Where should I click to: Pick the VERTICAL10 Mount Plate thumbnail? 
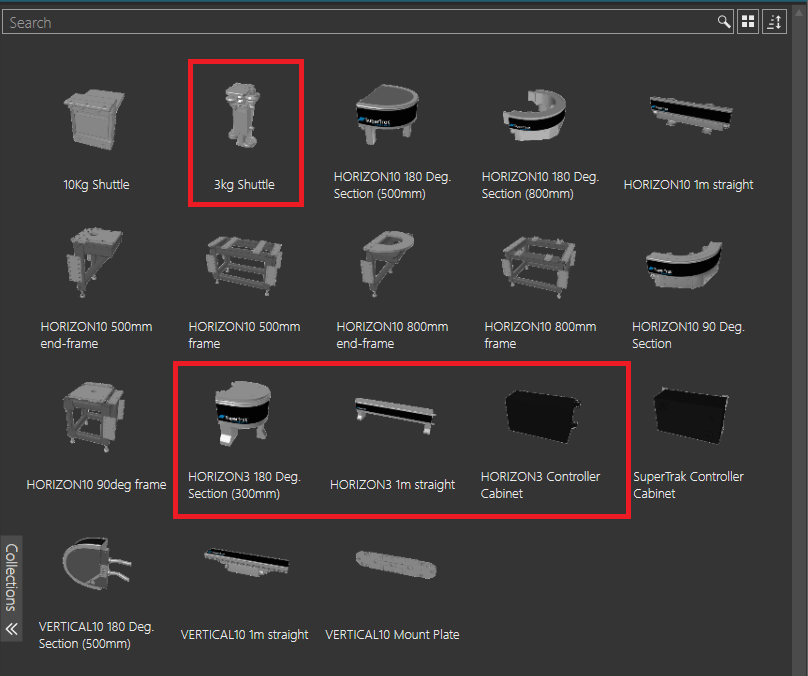pyautogui.click(x=396, y=564)
